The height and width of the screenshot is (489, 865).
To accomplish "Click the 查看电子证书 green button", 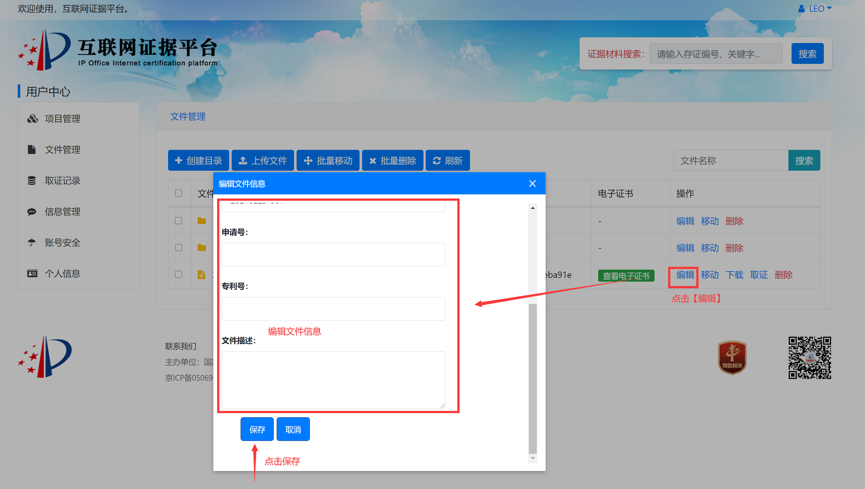I will click(x=626, y=276).
